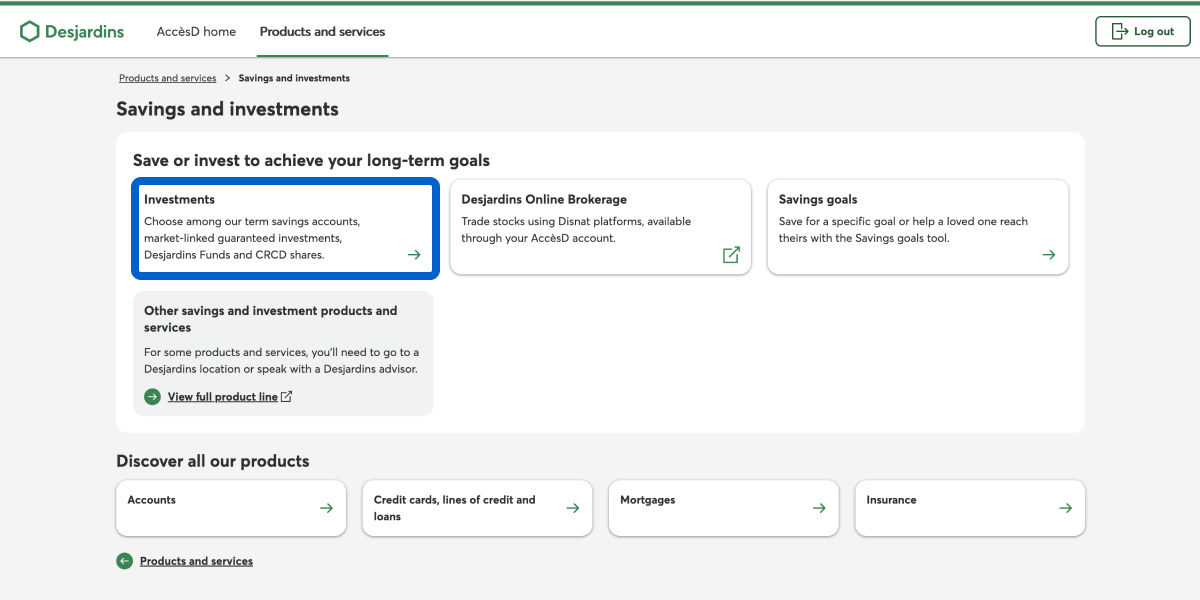The height and width of the screenshot is (600, 1200).
Task: Click the arrow icon in Savings goals card
Action: 1048,255
